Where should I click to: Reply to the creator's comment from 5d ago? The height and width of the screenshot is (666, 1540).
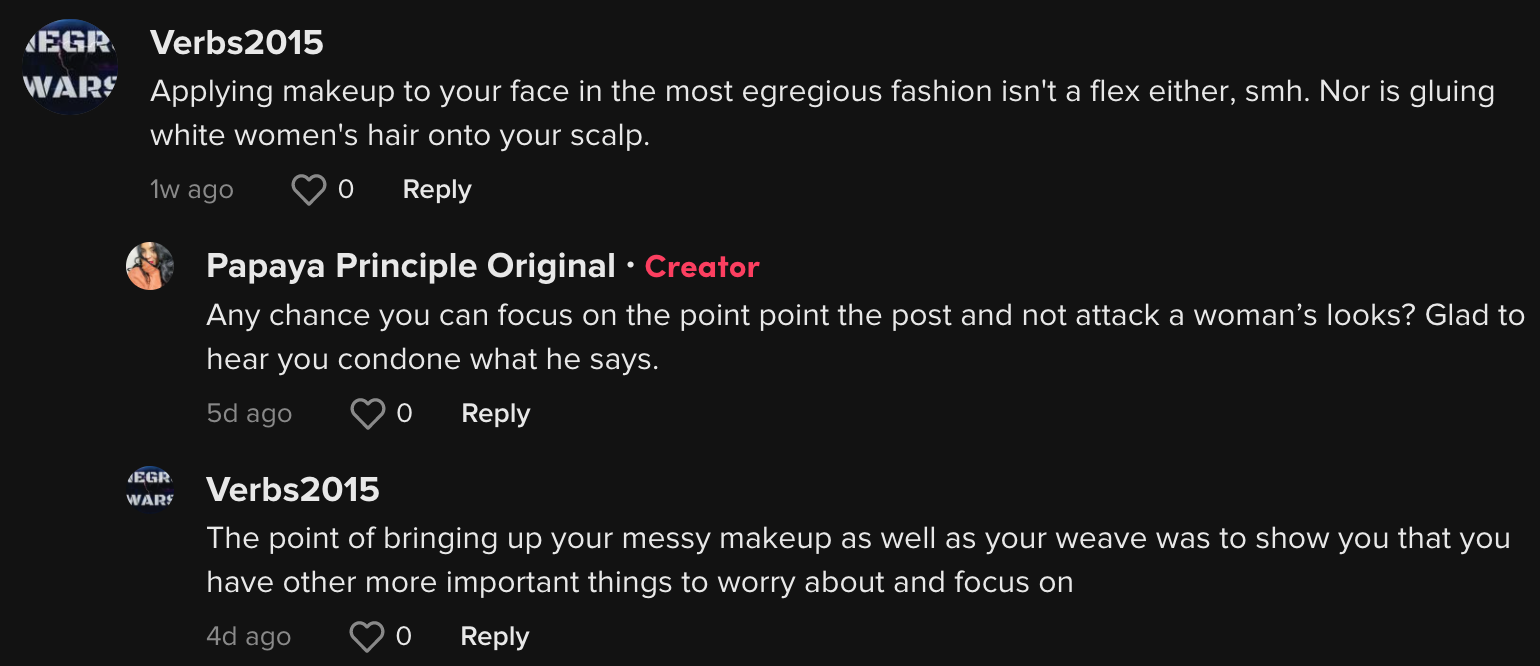point(496,414)
